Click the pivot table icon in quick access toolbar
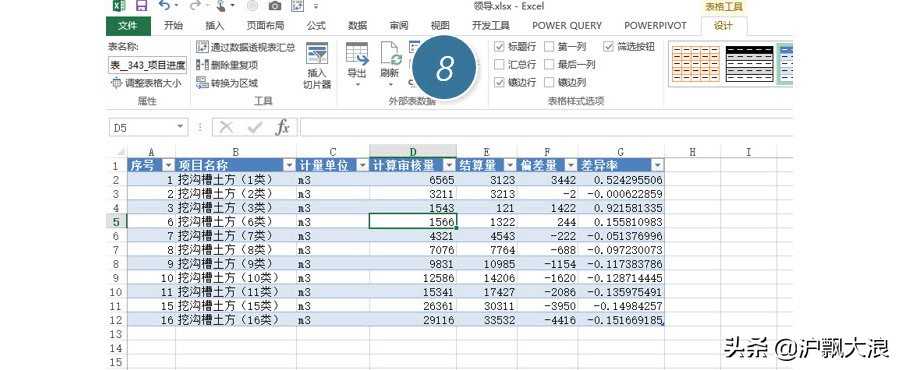 tap(297, 6)
